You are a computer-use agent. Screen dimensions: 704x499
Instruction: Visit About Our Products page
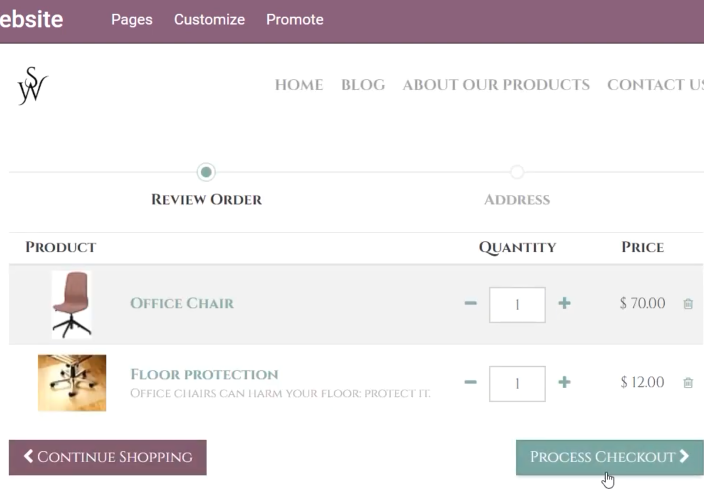(496, 85)
